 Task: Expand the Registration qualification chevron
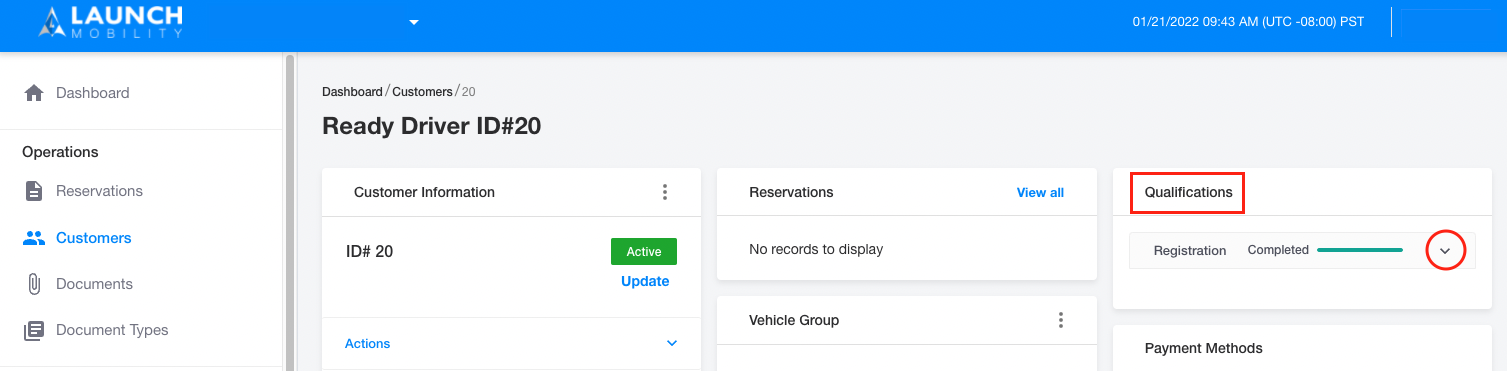(1445, 250)
